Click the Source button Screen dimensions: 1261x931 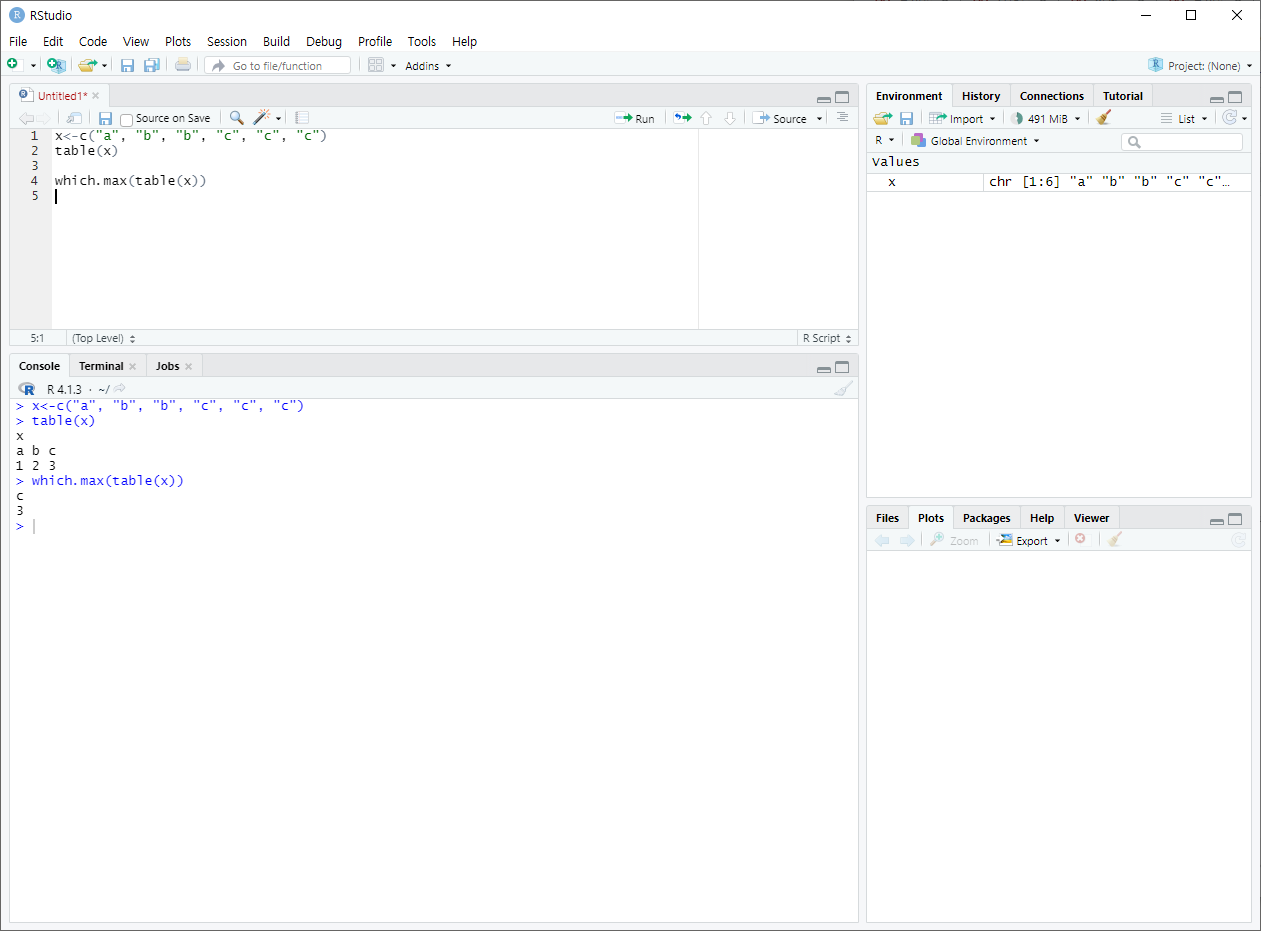click(781, 118)
